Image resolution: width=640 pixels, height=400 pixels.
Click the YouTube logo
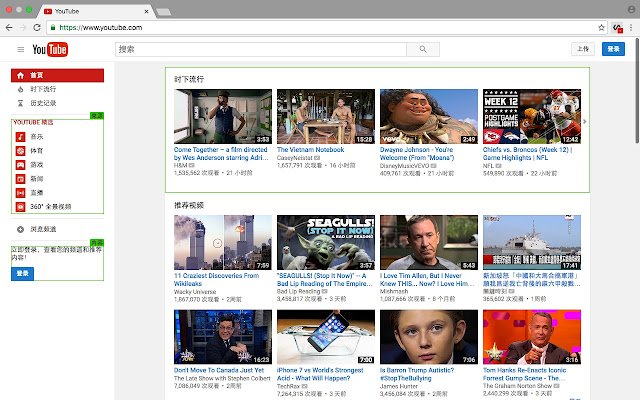tap(50, 49)
